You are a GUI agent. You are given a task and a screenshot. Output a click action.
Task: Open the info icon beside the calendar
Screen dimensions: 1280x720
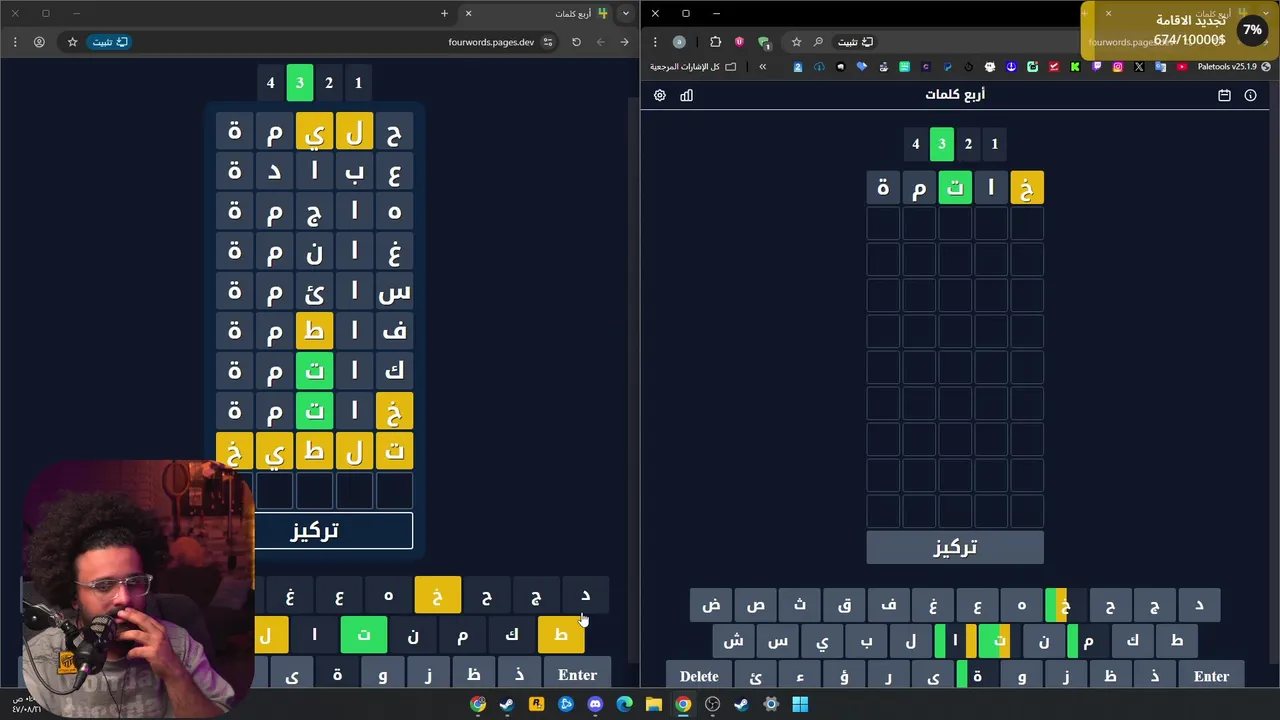[x=1250, y=95]
